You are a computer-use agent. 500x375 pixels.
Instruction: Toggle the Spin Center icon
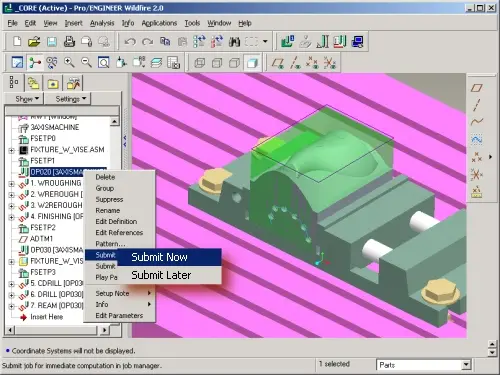click(x=35, y=62)
